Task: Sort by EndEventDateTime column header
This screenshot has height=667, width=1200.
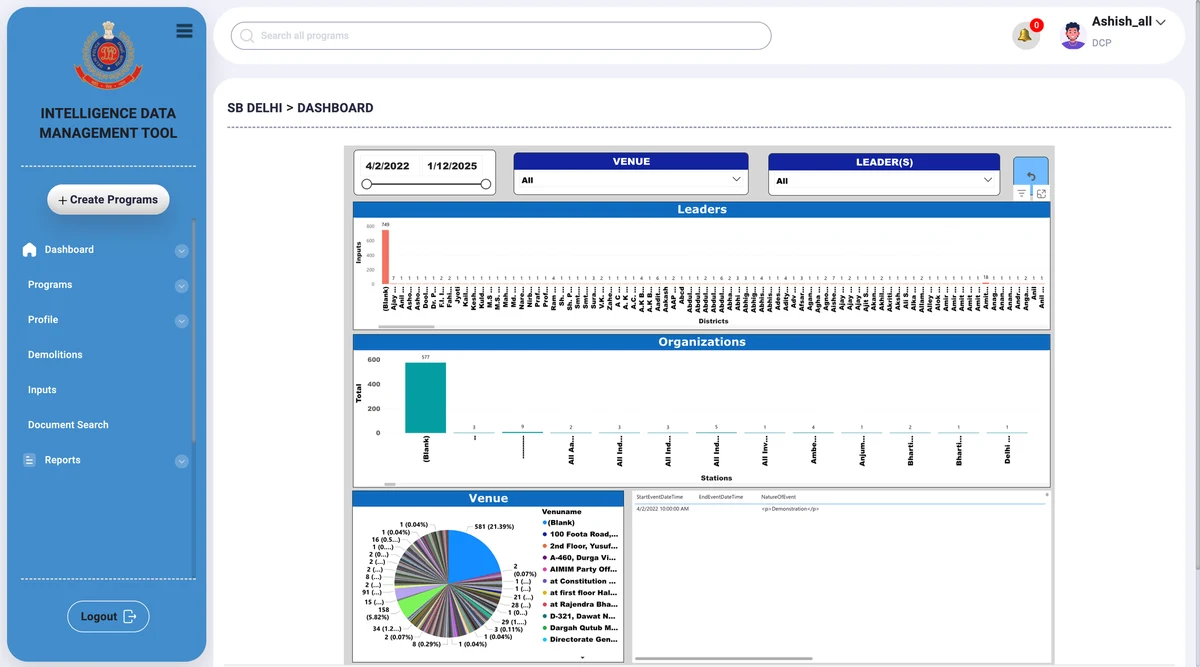Action: click(721, 496)
